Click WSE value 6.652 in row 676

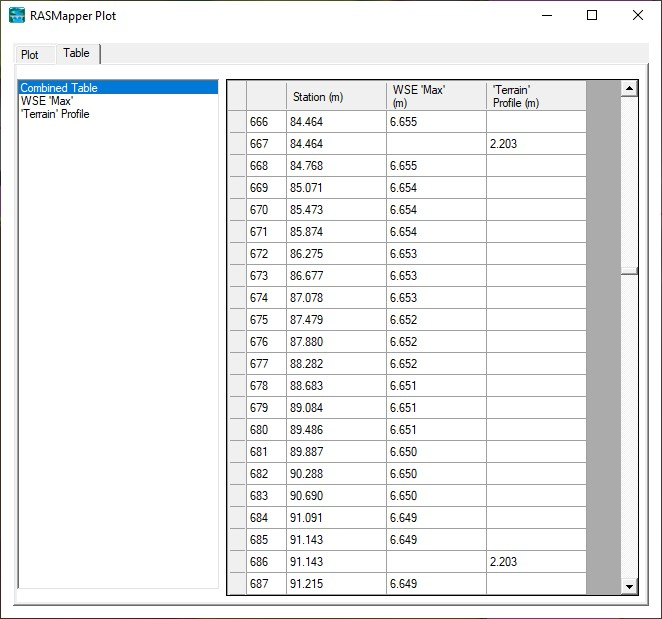coord(436,342)
